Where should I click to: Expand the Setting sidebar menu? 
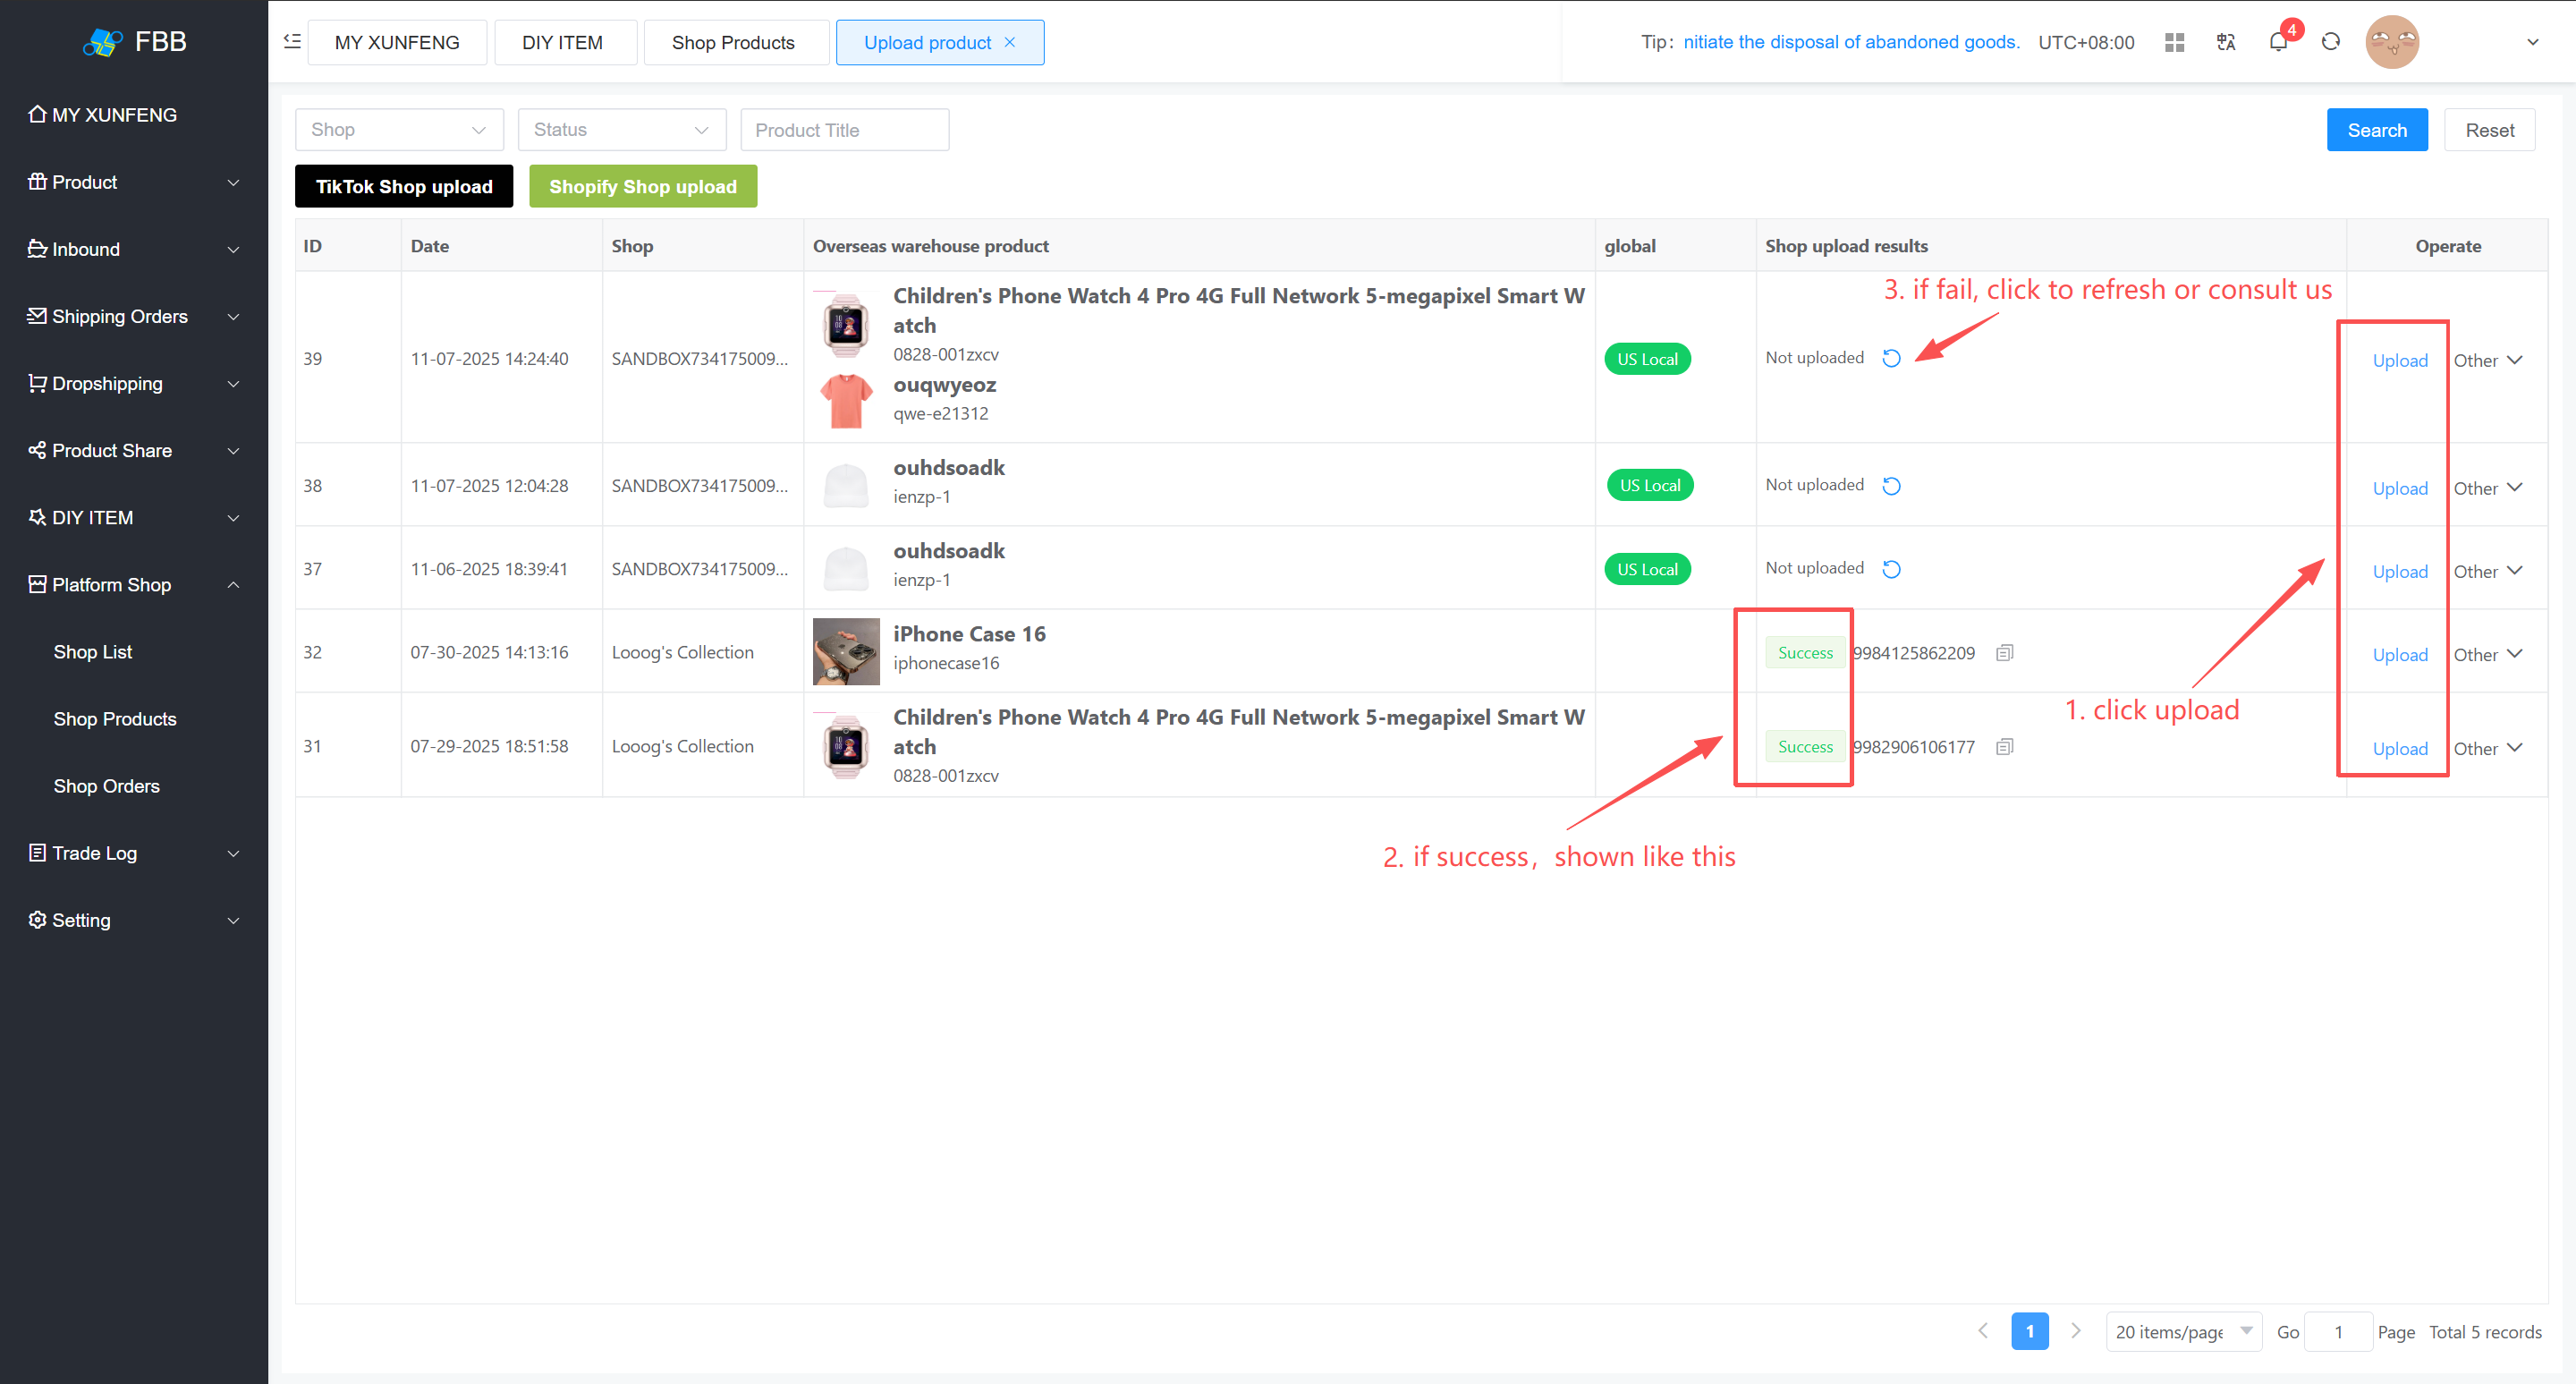pyautogui.click(x=134, y=920)
